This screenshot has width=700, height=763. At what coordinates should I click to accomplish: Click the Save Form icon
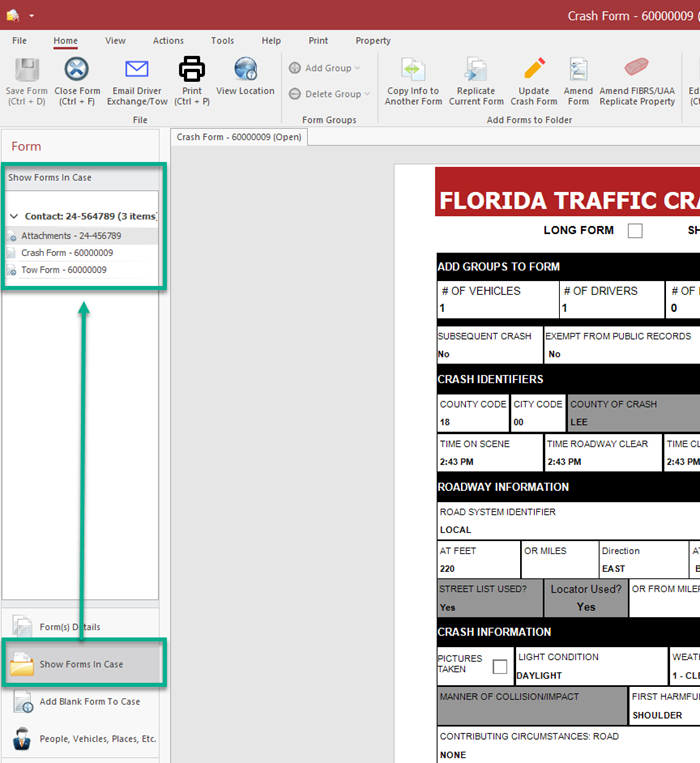point(27,70)
